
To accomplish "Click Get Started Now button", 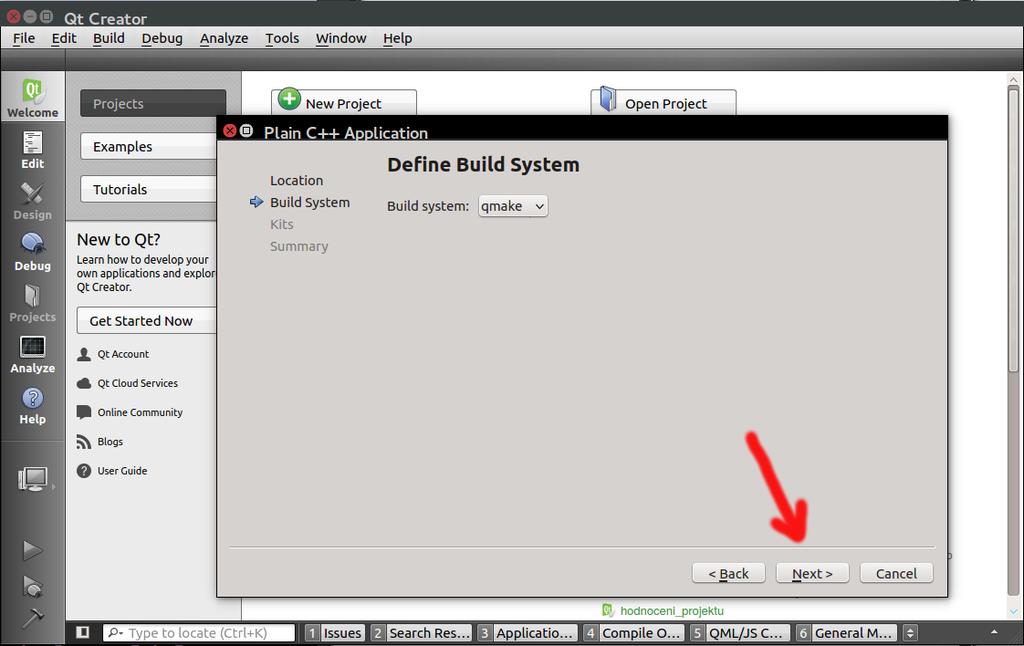I will [x=146, y=321].
